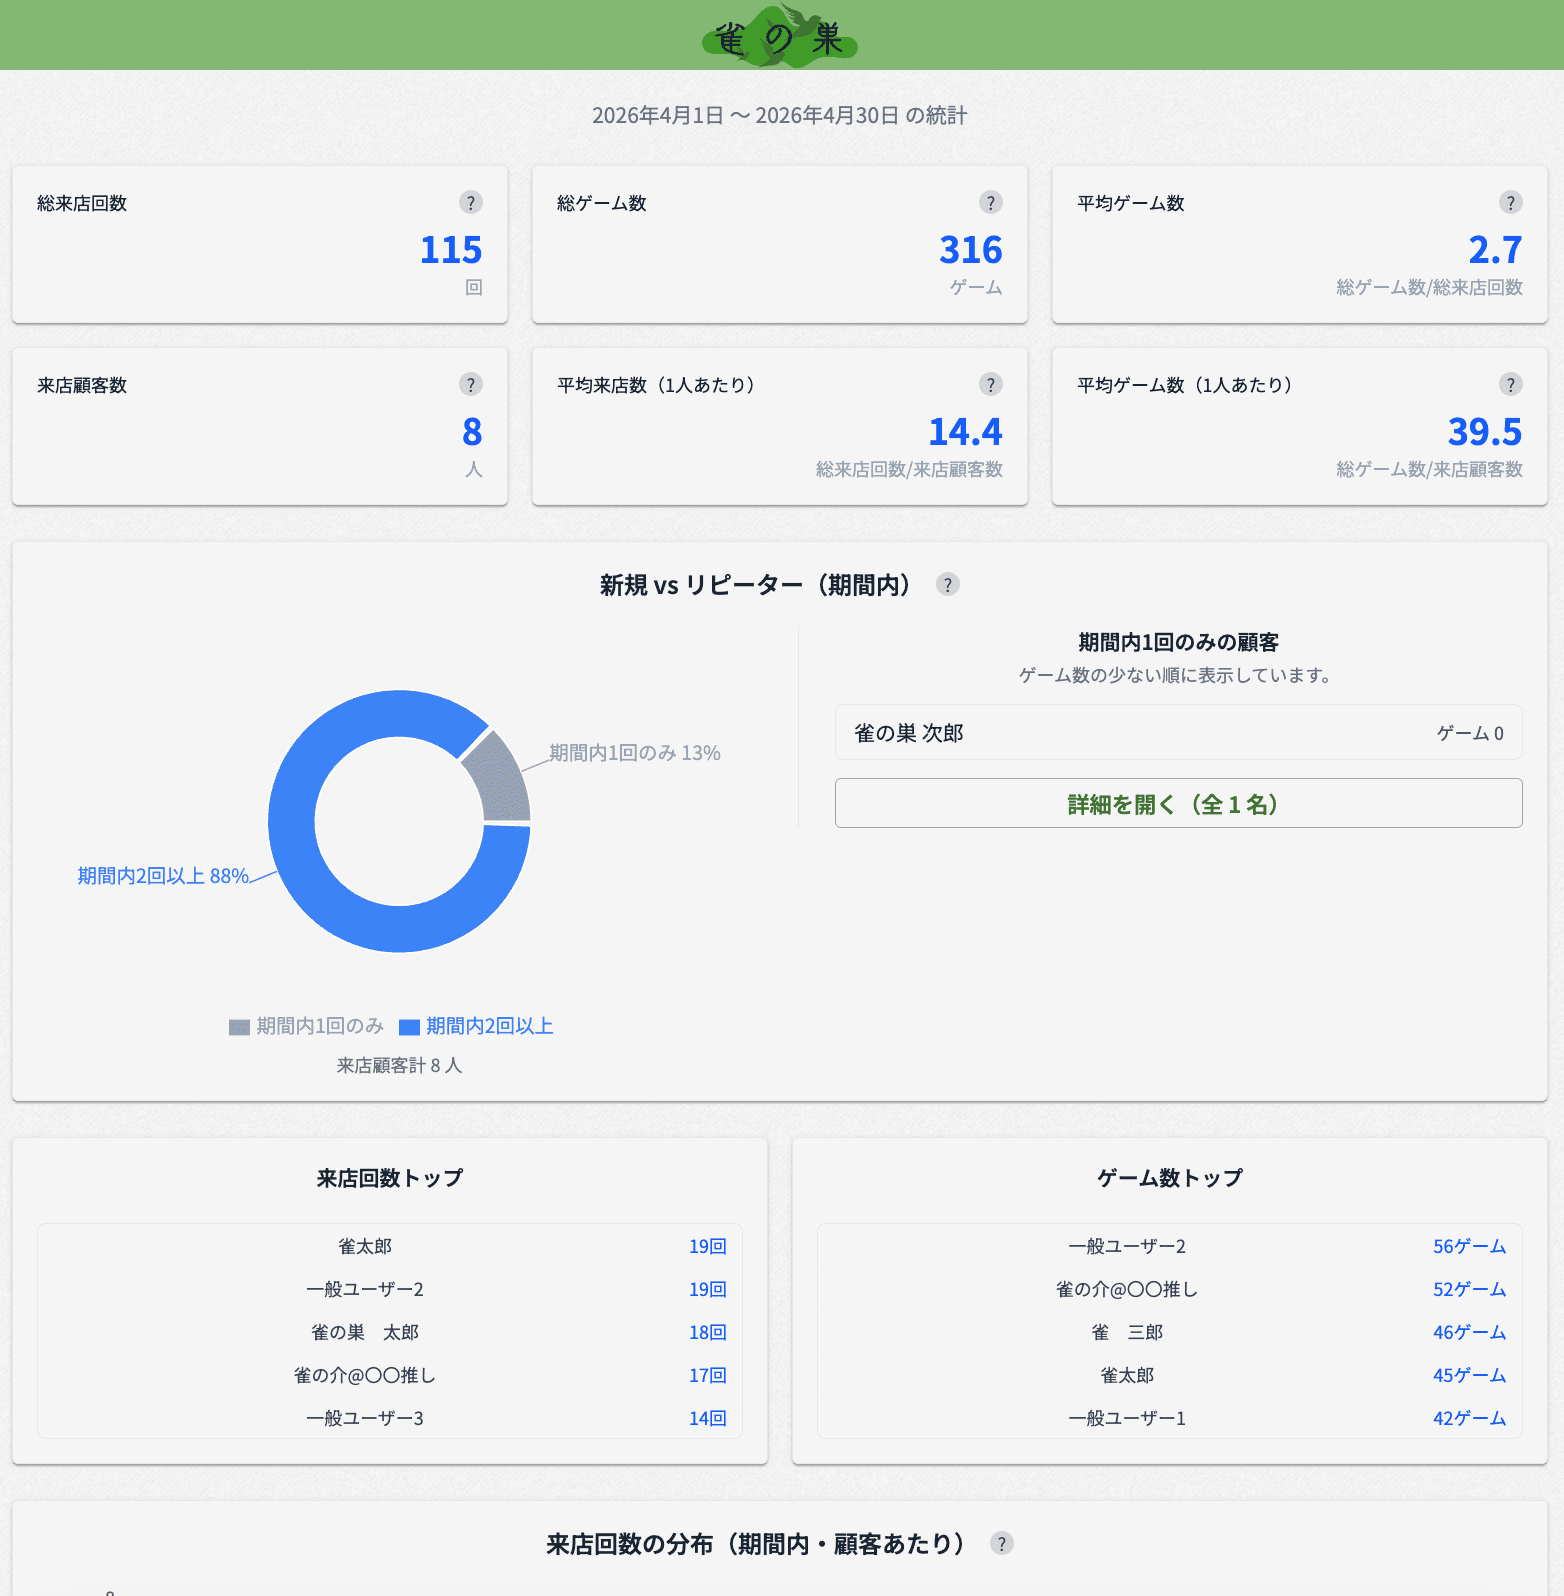Toggle 期間内2回以上 legend entry
This screenshot has width=1564, height=1596.
point(476,1026)
